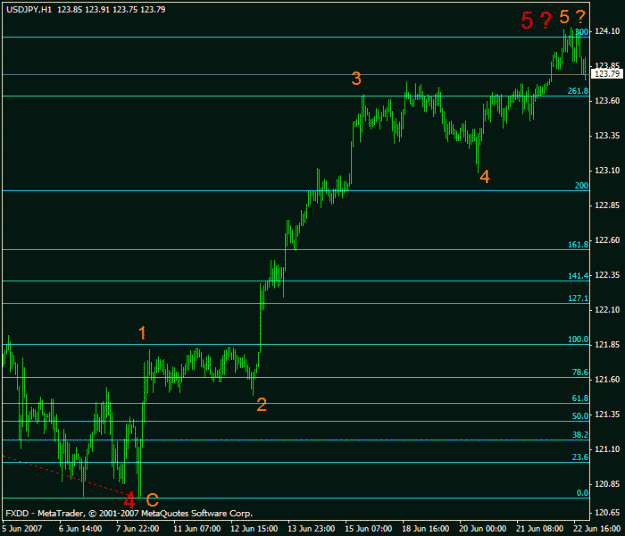Click 122.60 on the price axis

pyautogui.click(x=607, y=240)
